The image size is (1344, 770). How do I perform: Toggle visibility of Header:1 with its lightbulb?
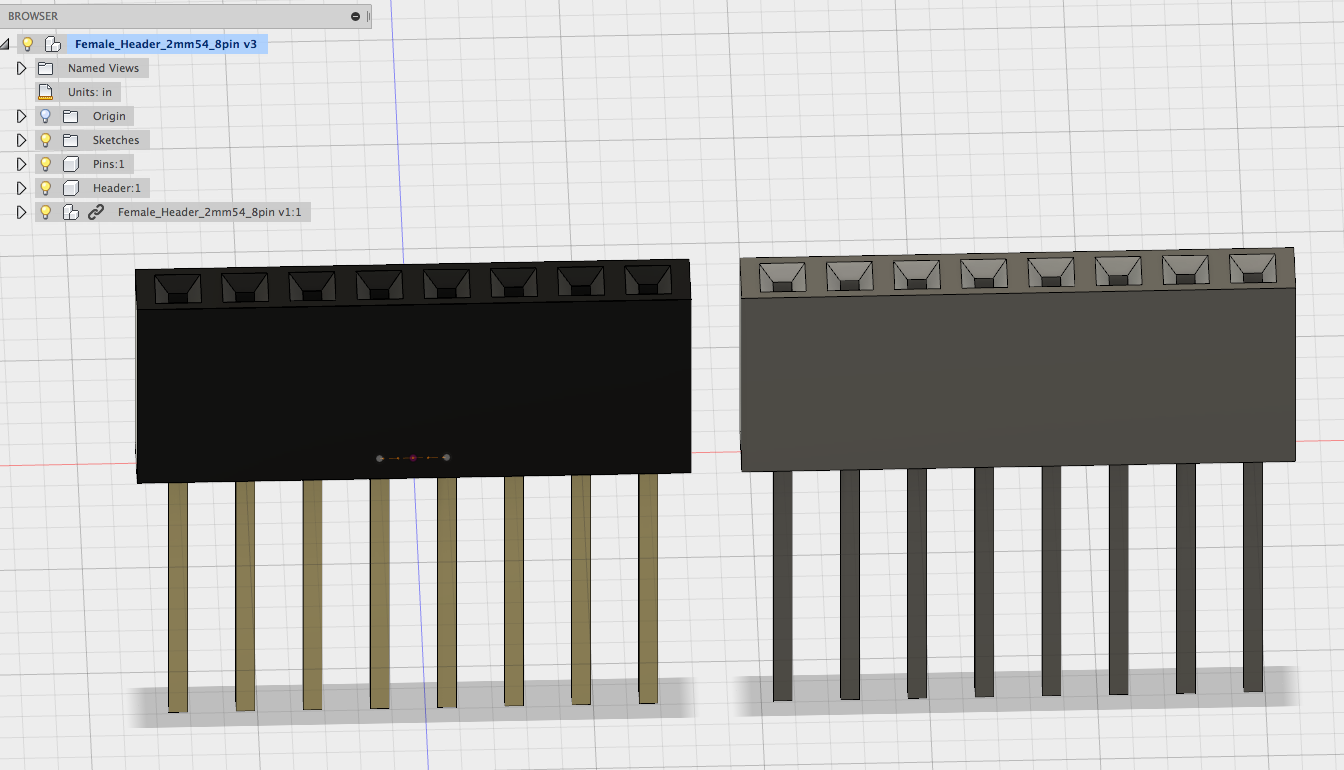point(45,187)
